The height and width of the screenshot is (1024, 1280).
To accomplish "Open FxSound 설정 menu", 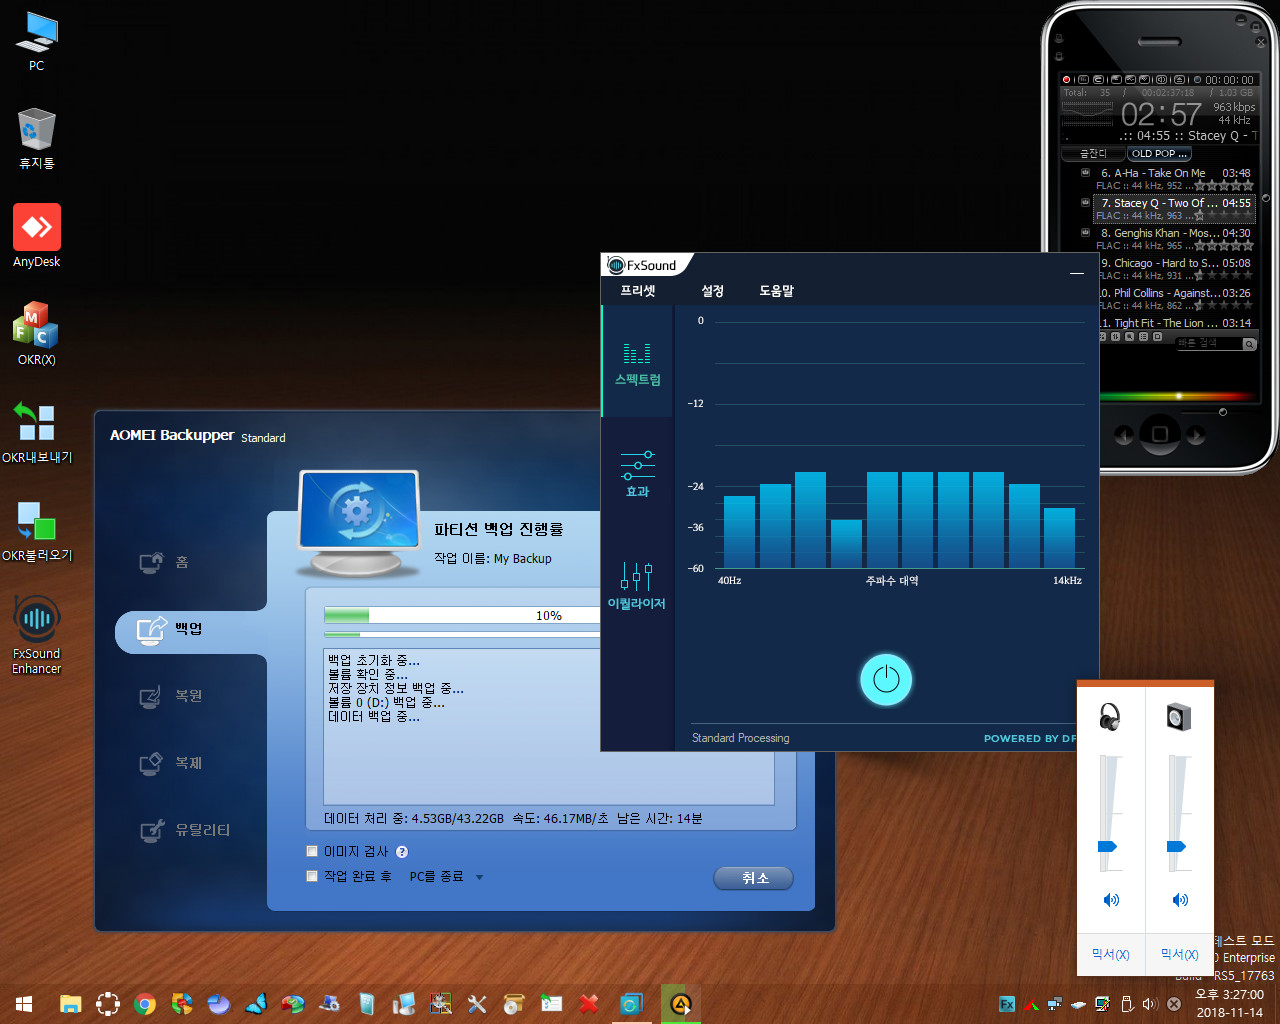I will (712, 291).
